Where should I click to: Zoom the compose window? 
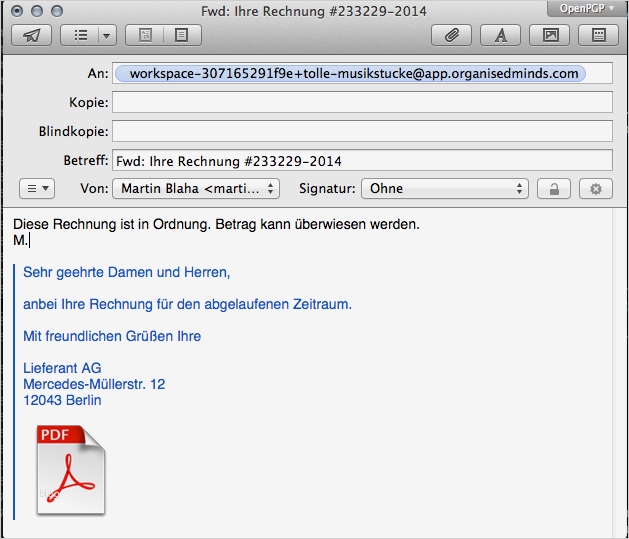57,11
